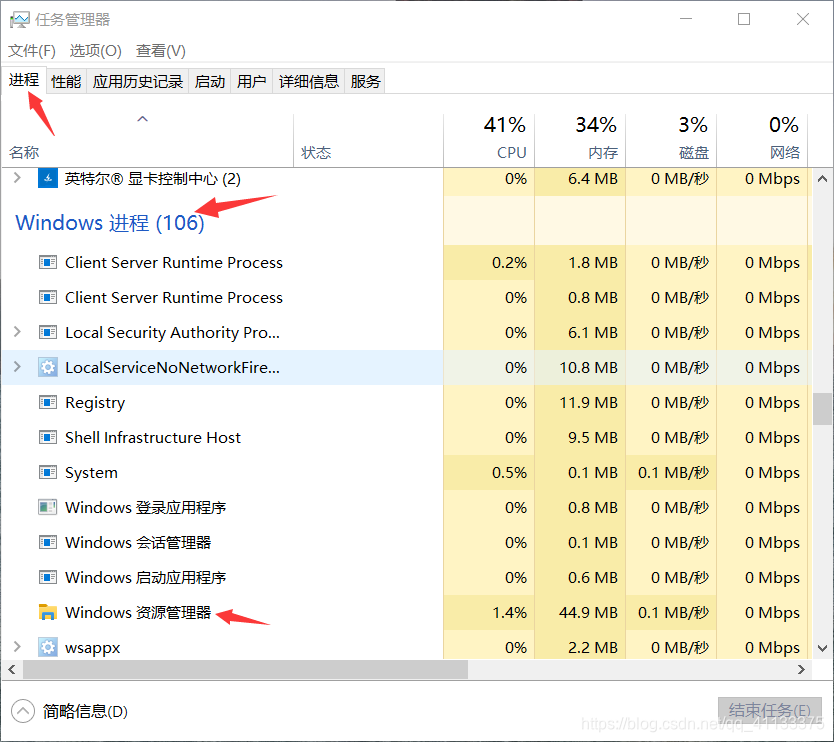Viewport: 834px width, 742px height.
Task: Maximize the Task Manager window
Action: 744,19
